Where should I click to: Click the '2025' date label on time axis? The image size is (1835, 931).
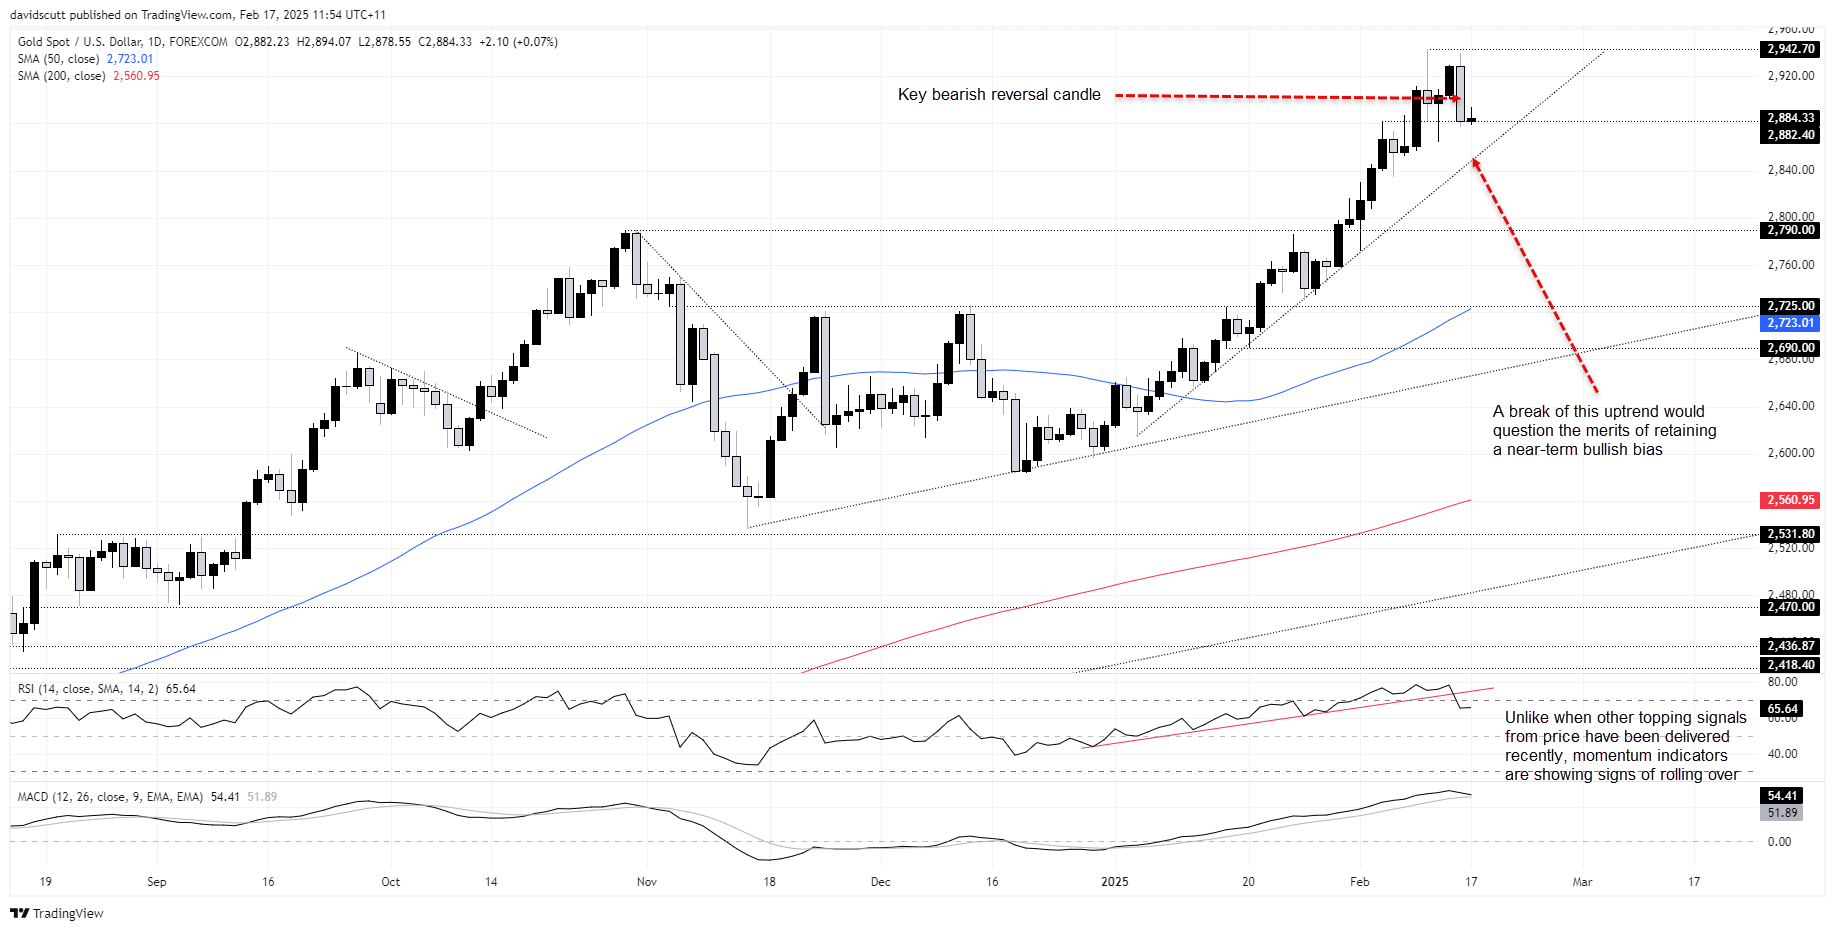[1114, 882]
